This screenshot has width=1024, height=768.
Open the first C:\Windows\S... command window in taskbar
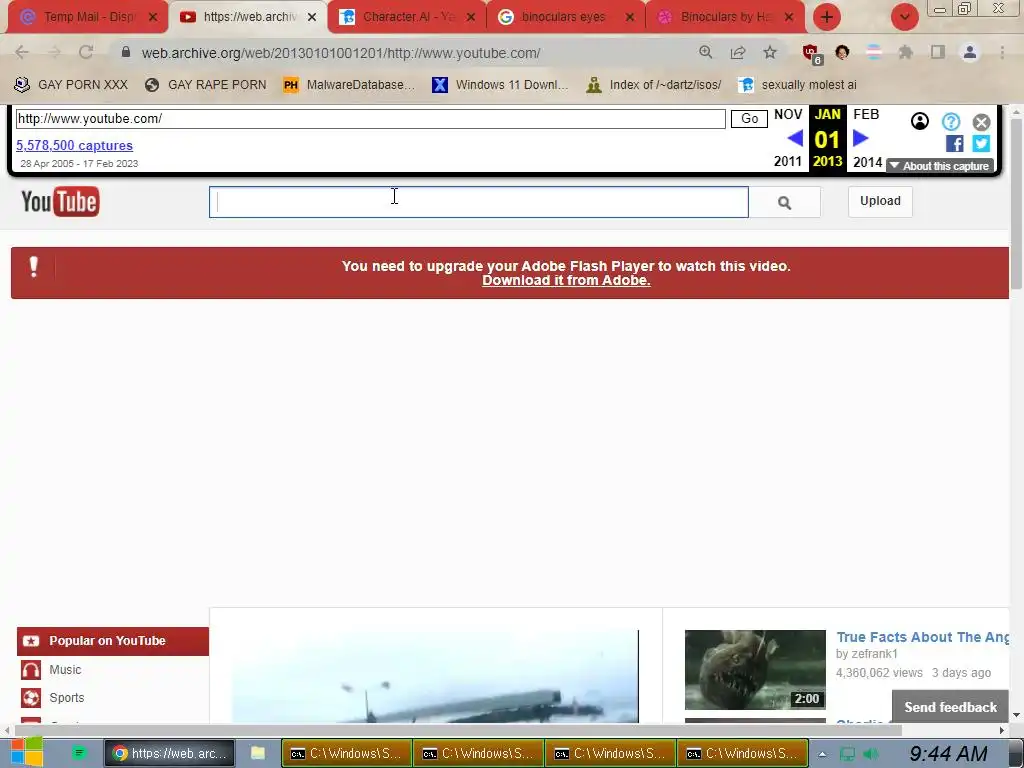(x=347, y=753)
